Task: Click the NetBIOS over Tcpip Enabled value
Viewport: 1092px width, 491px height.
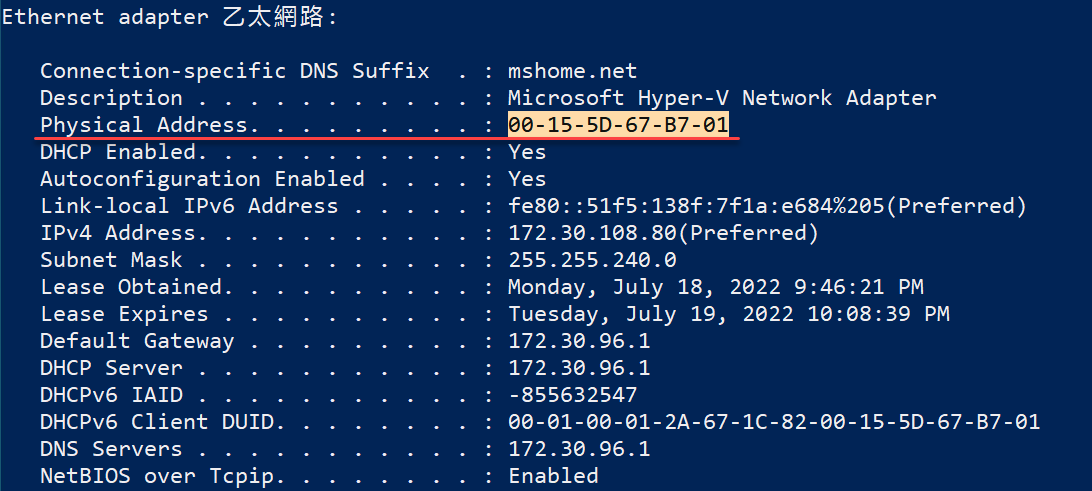Action: [x=553, y=476]
